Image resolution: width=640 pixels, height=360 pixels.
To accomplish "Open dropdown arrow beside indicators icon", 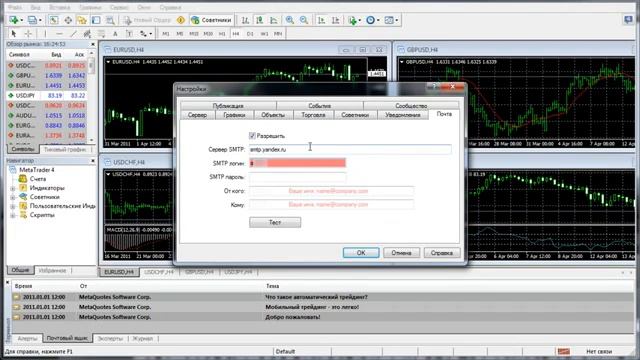I will point(360,20).
